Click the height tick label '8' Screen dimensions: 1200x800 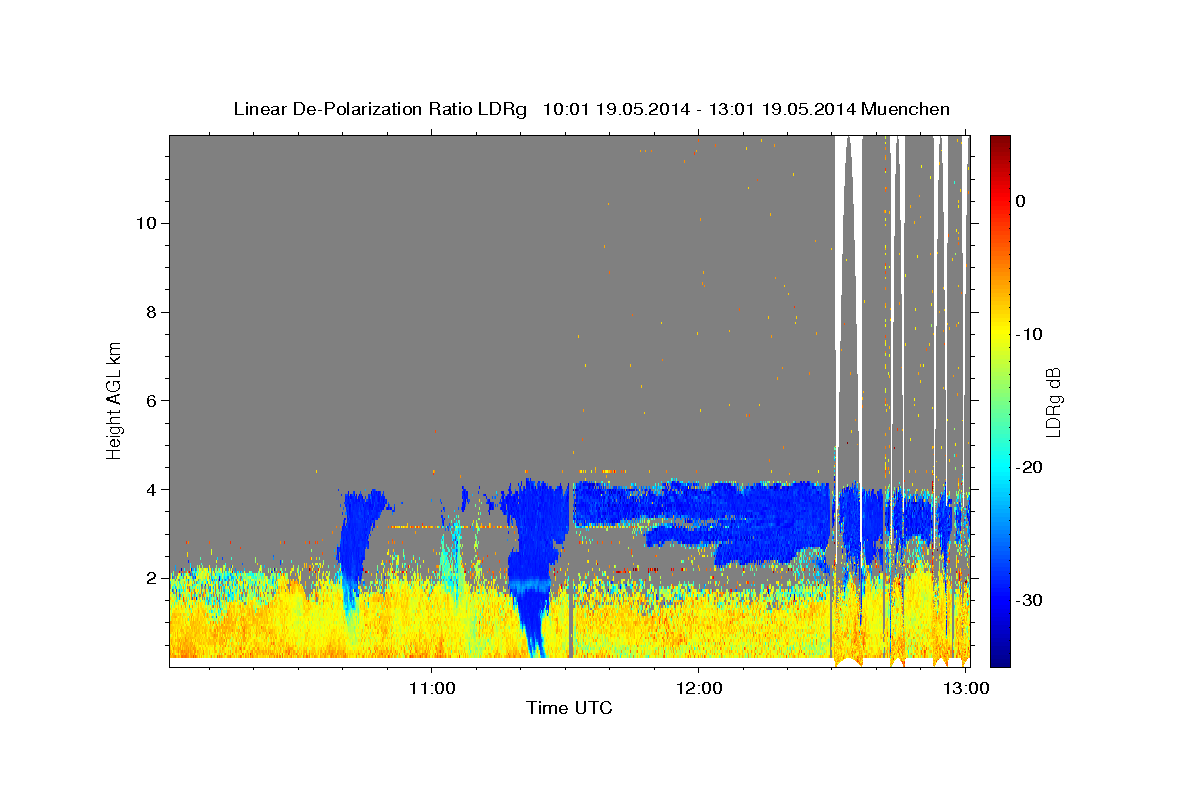(151, 311)
